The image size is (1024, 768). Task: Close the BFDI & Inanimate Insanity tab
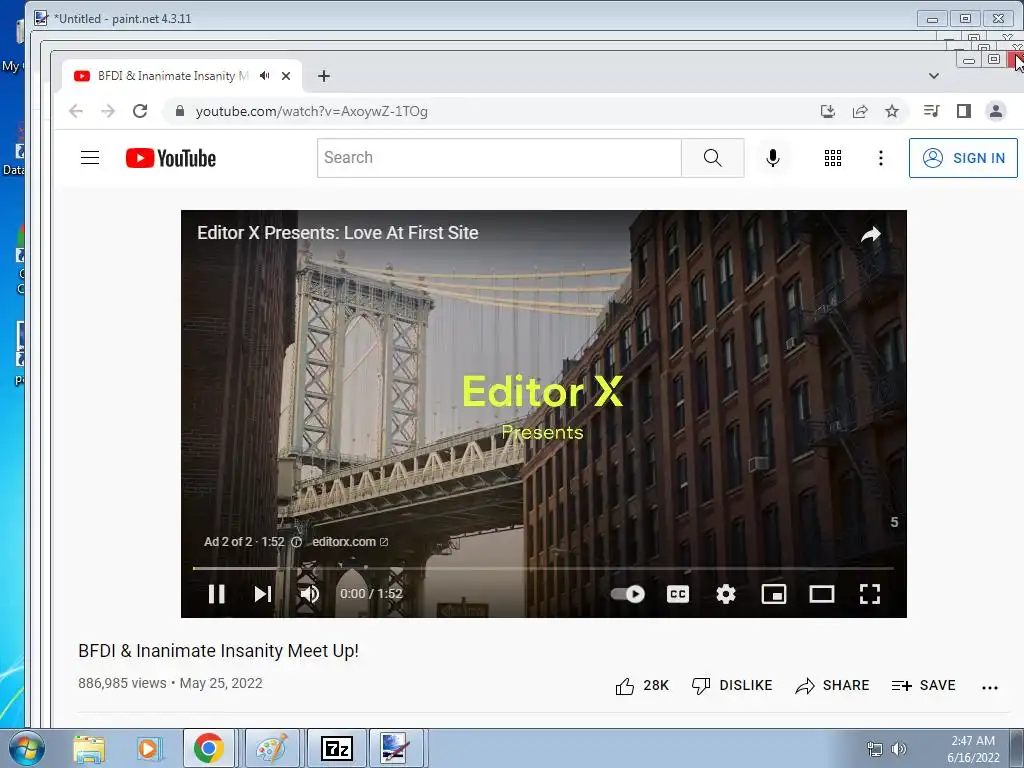286,76
